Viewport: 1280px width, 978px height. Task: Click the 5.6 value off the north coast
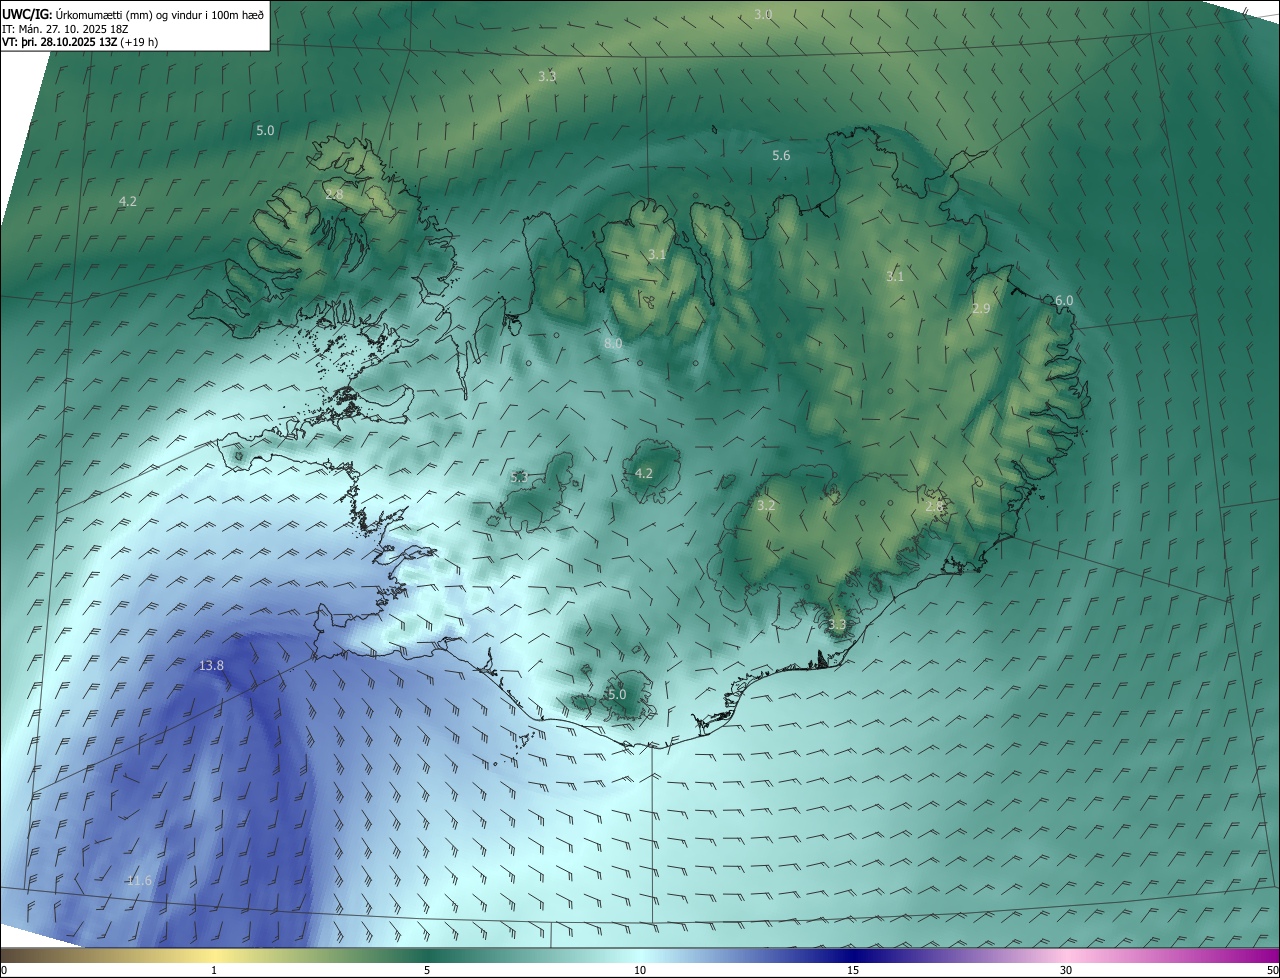click(x=781, y=156)
